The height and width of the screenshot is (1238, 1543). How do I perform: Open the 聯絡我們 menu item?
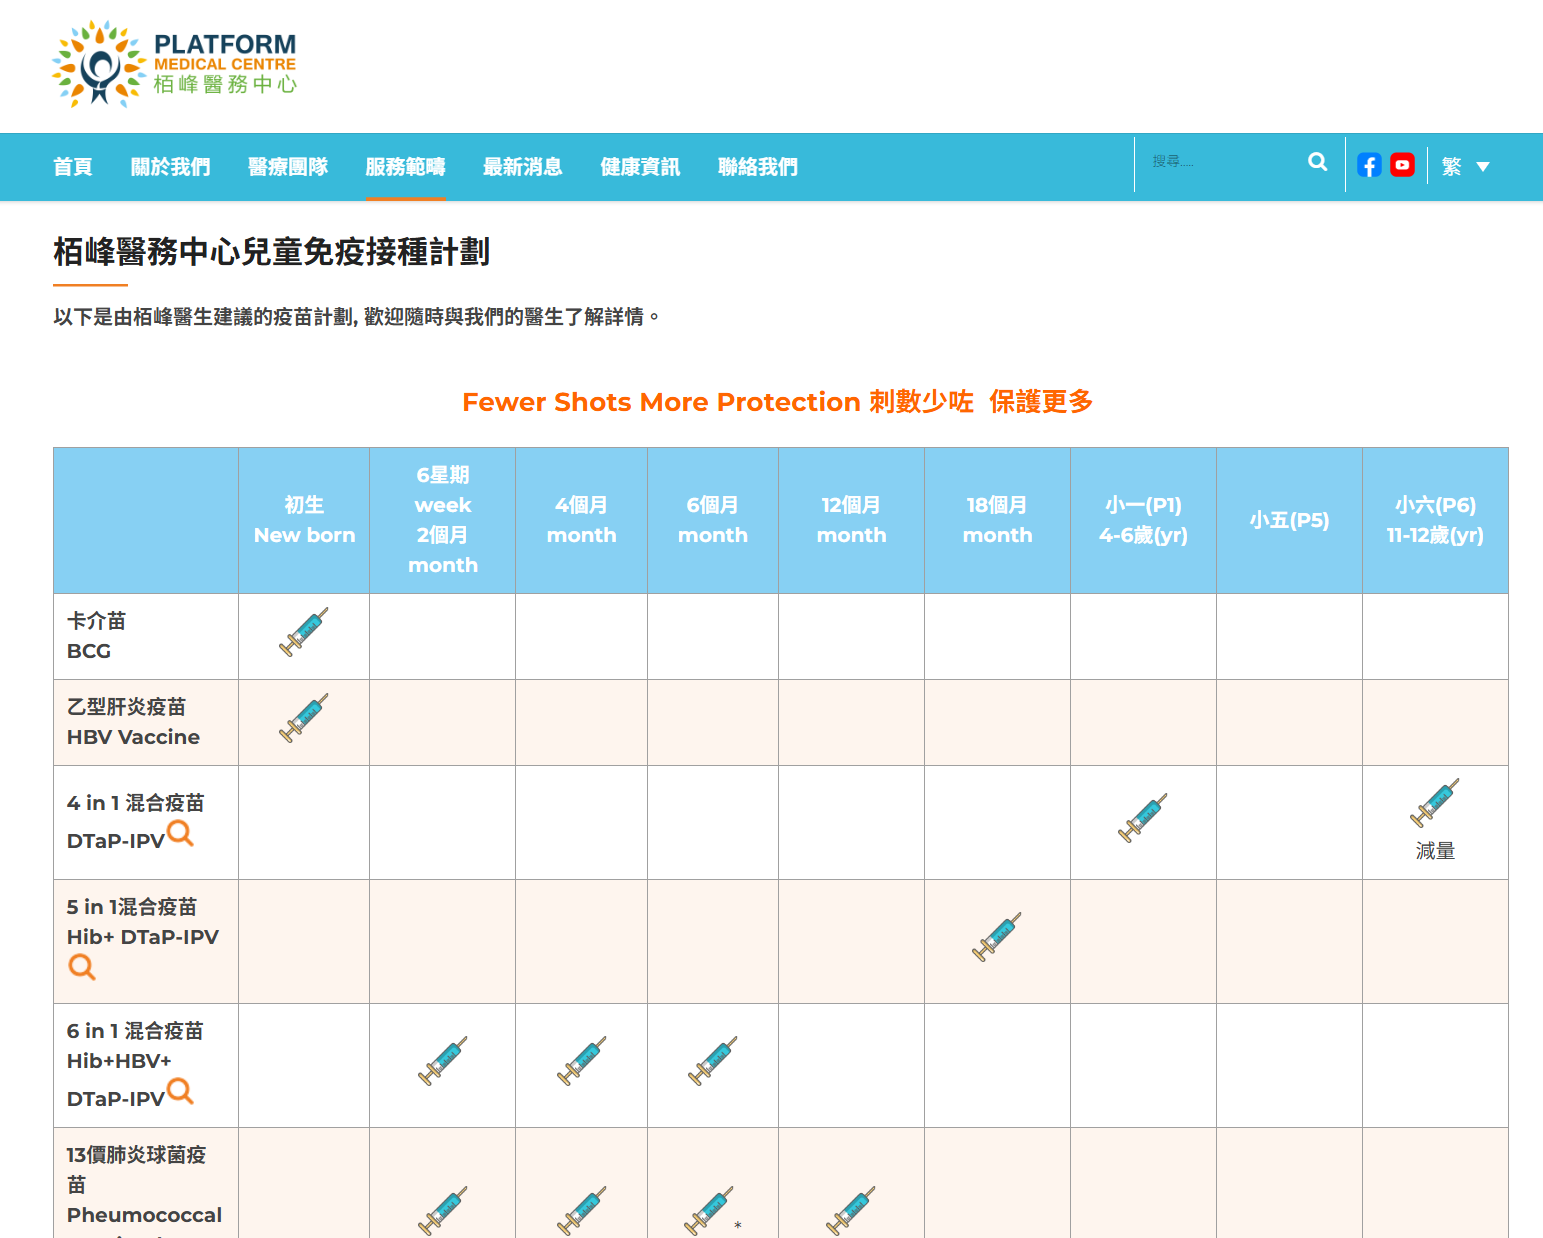coord(758,167)
